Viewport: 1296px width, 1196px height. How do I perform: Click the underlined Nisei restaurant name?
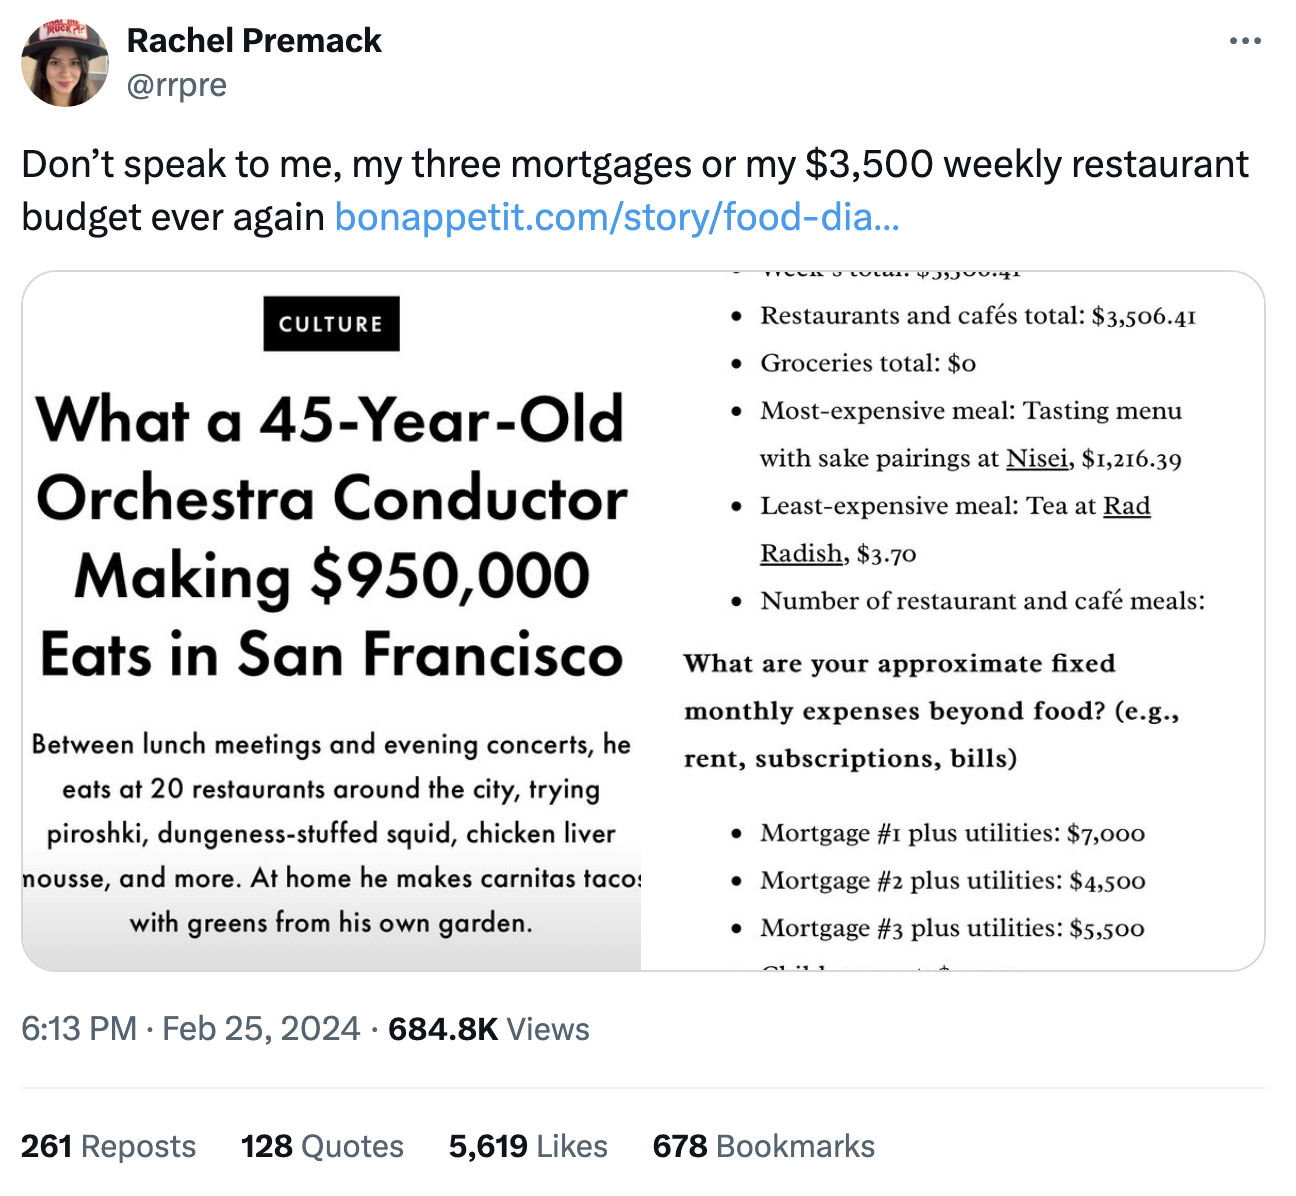[1036, 459]
